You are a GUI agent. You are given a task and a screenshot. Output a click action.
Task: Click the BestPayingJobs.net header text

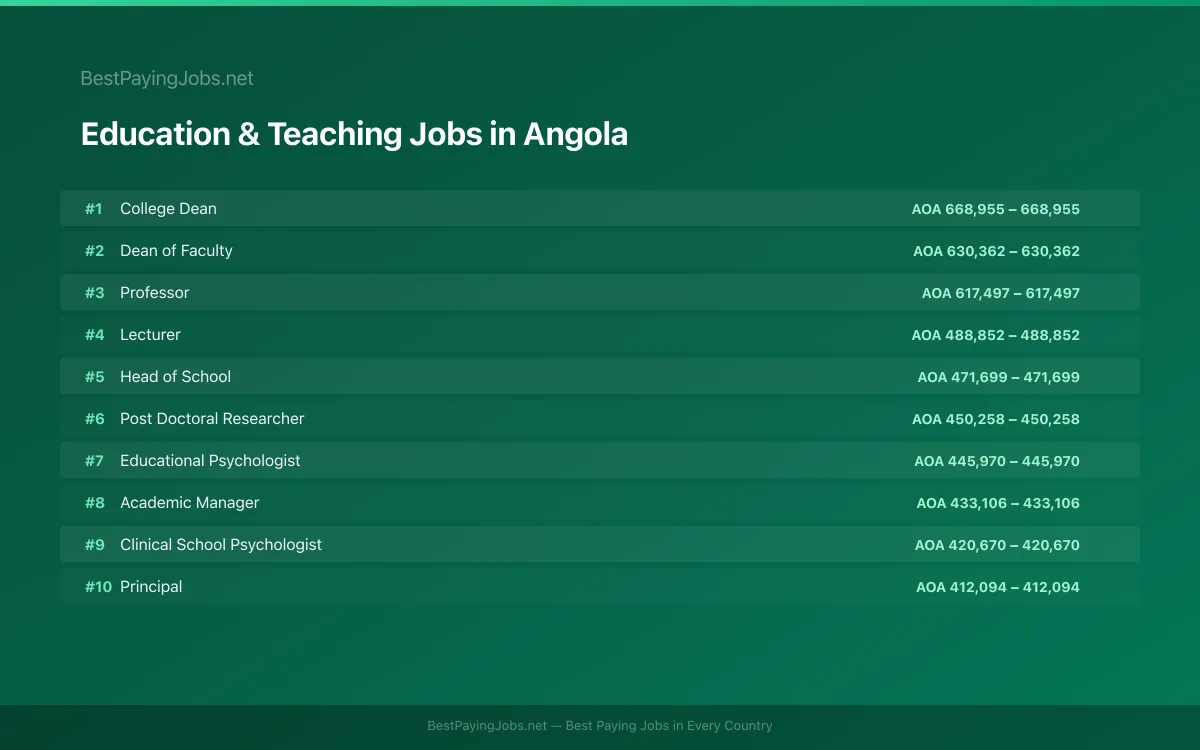[x=167, y=78]
